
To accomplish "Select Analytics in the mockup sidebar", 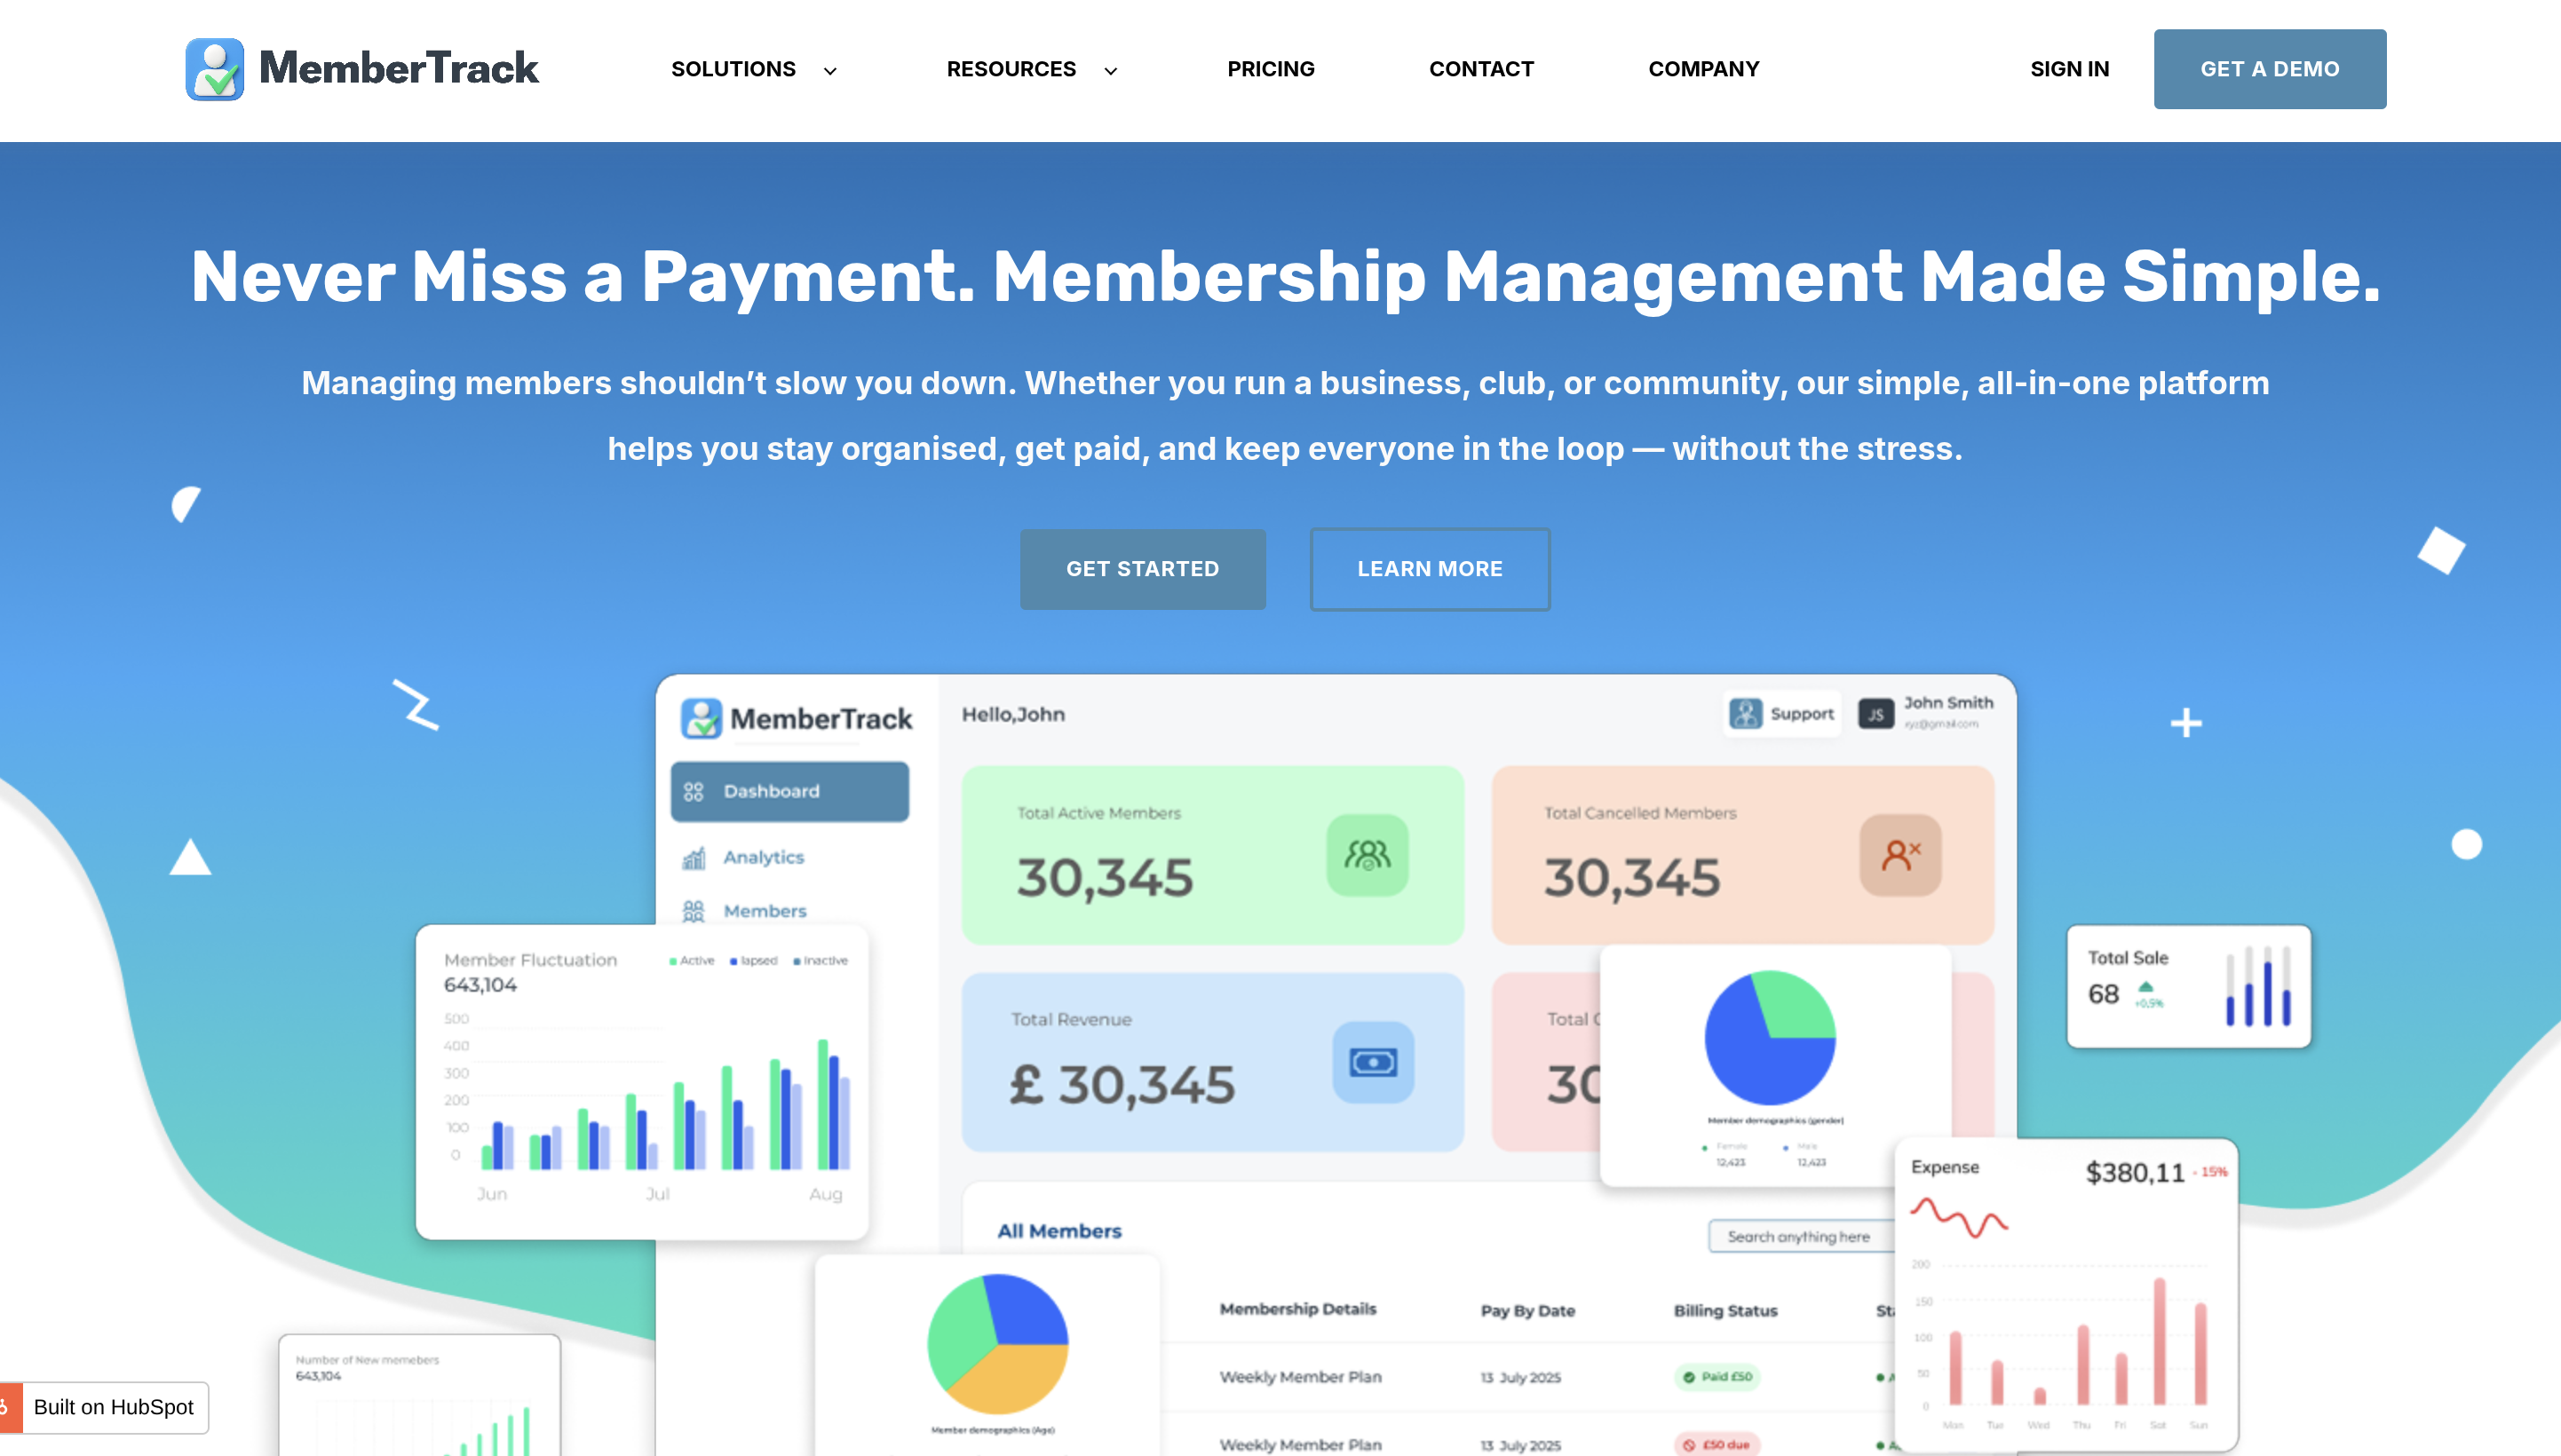I will [x=763, y=857].
